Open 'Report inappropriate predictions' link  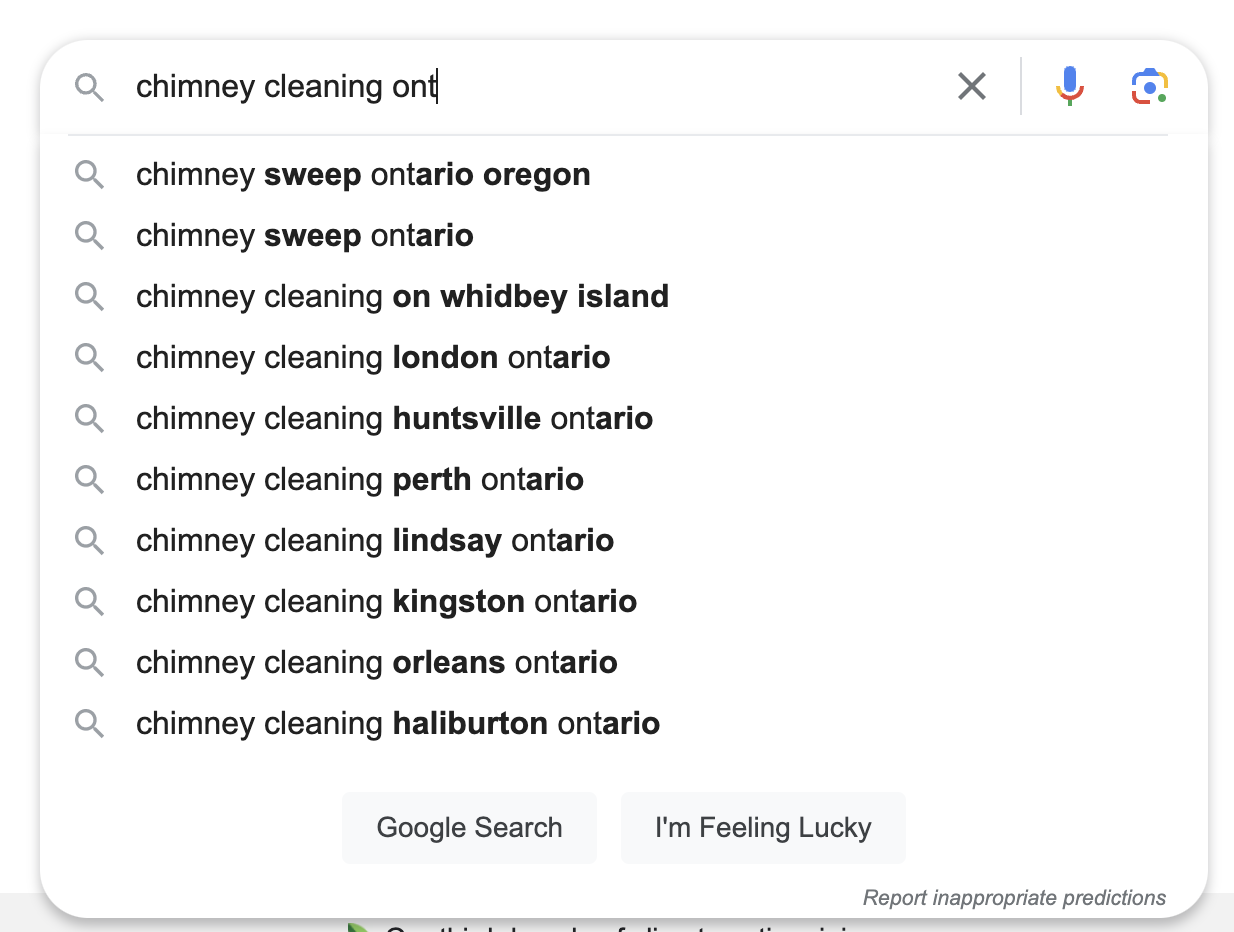pyautogui.click(x=1013, y=897)
